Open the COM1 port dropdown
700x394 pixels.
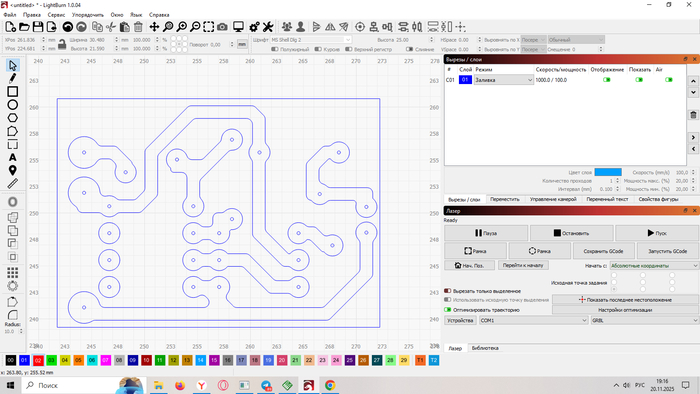[x=533, y=320]
